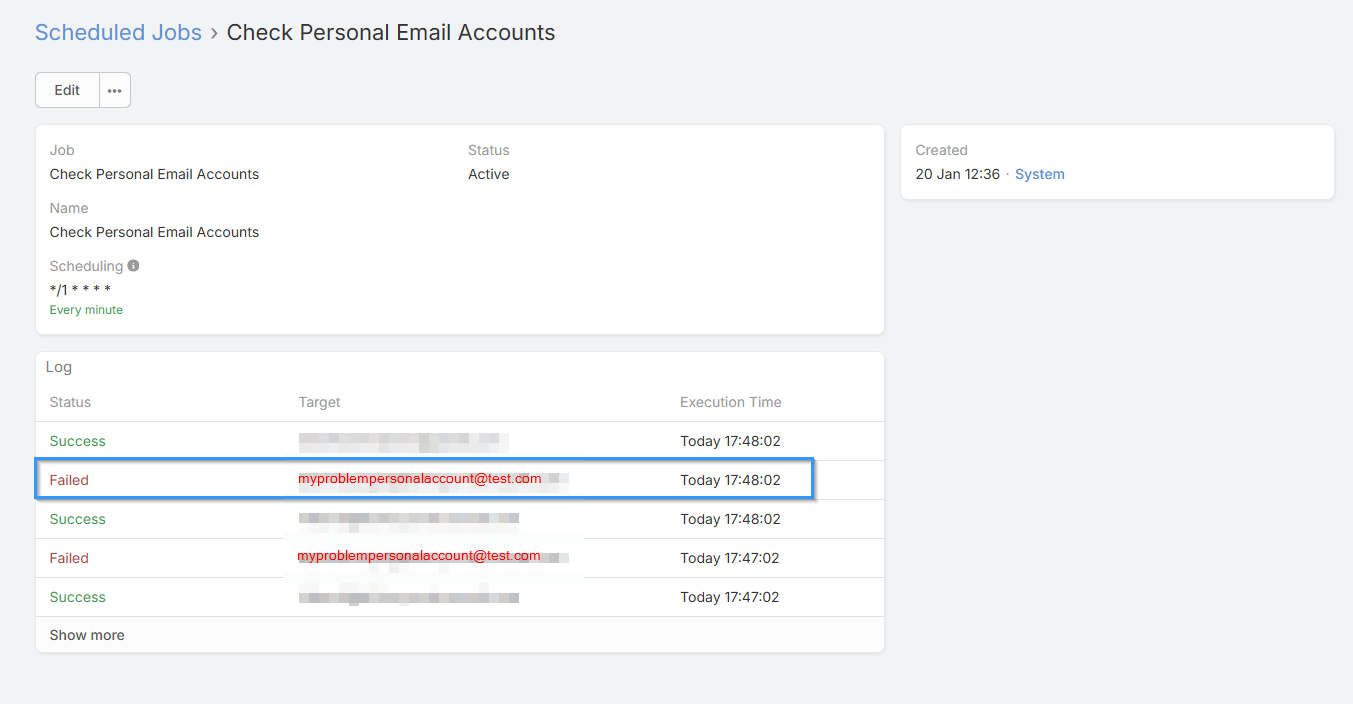This screenshot has width=1353, height=704.
Task: Click the Created date 20 Jan 12:36
Action: pos(957,174)
